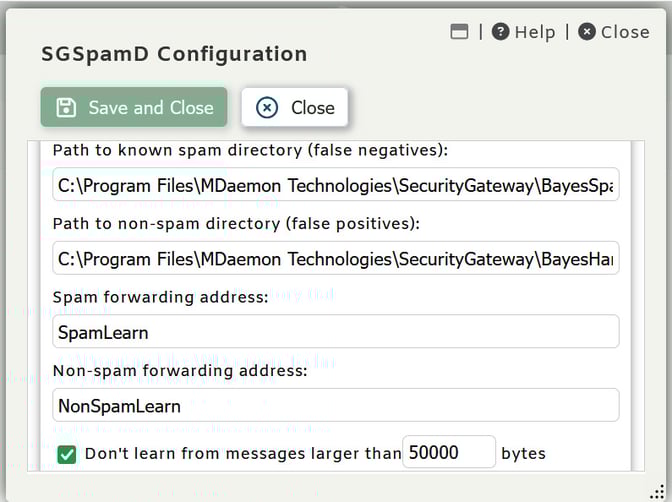Click the dialog maximize window icon

(x=459, y=32)
